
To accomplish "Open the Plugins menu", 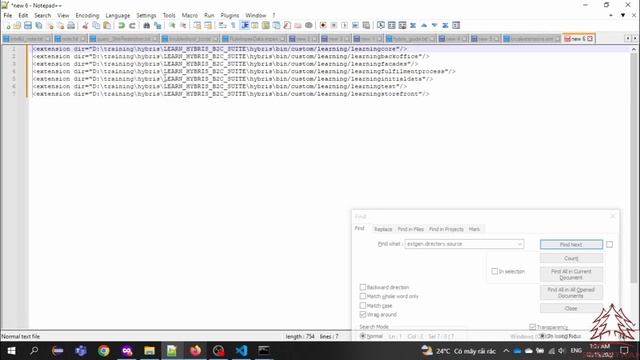I will coord(230,15).
